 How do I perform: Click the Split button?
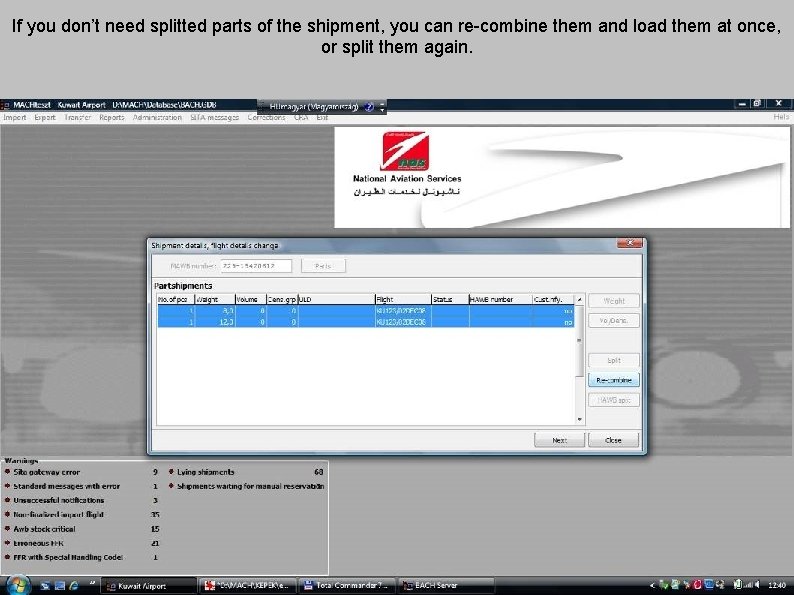tap(614, 361)
